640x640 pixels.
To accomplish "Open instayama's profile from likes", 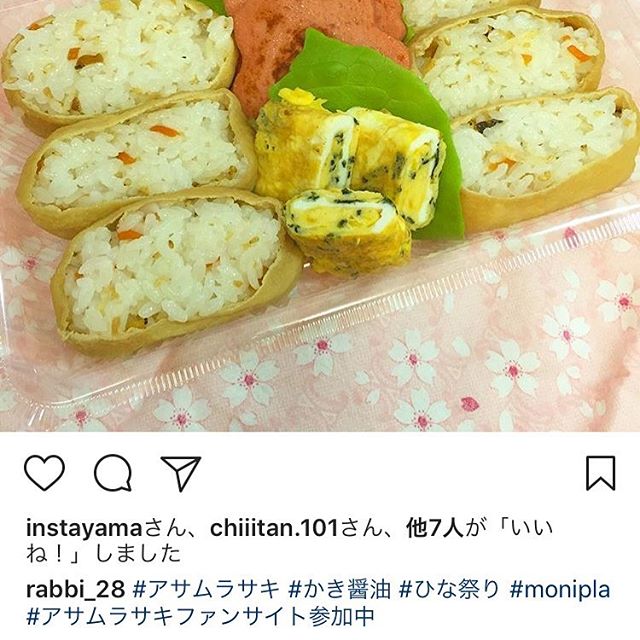I will click(x=84, y=528).
